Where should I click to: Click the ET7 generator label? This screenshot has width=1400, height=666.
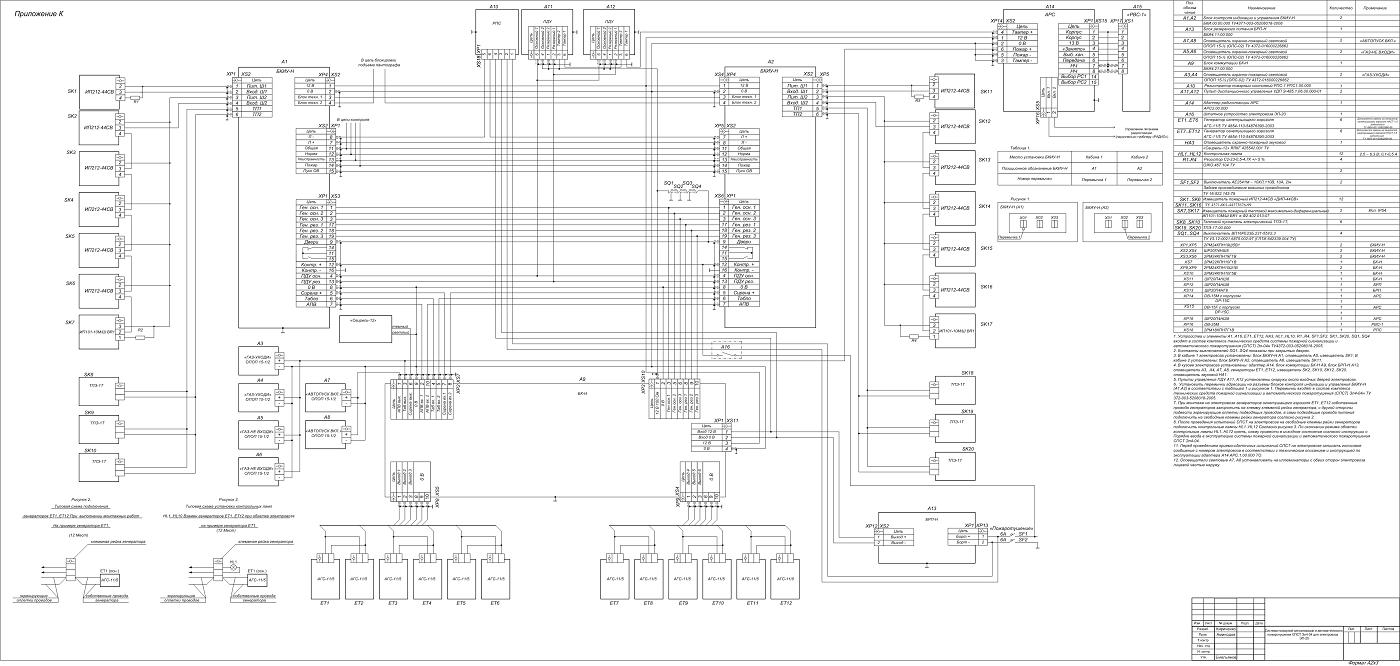614,604
